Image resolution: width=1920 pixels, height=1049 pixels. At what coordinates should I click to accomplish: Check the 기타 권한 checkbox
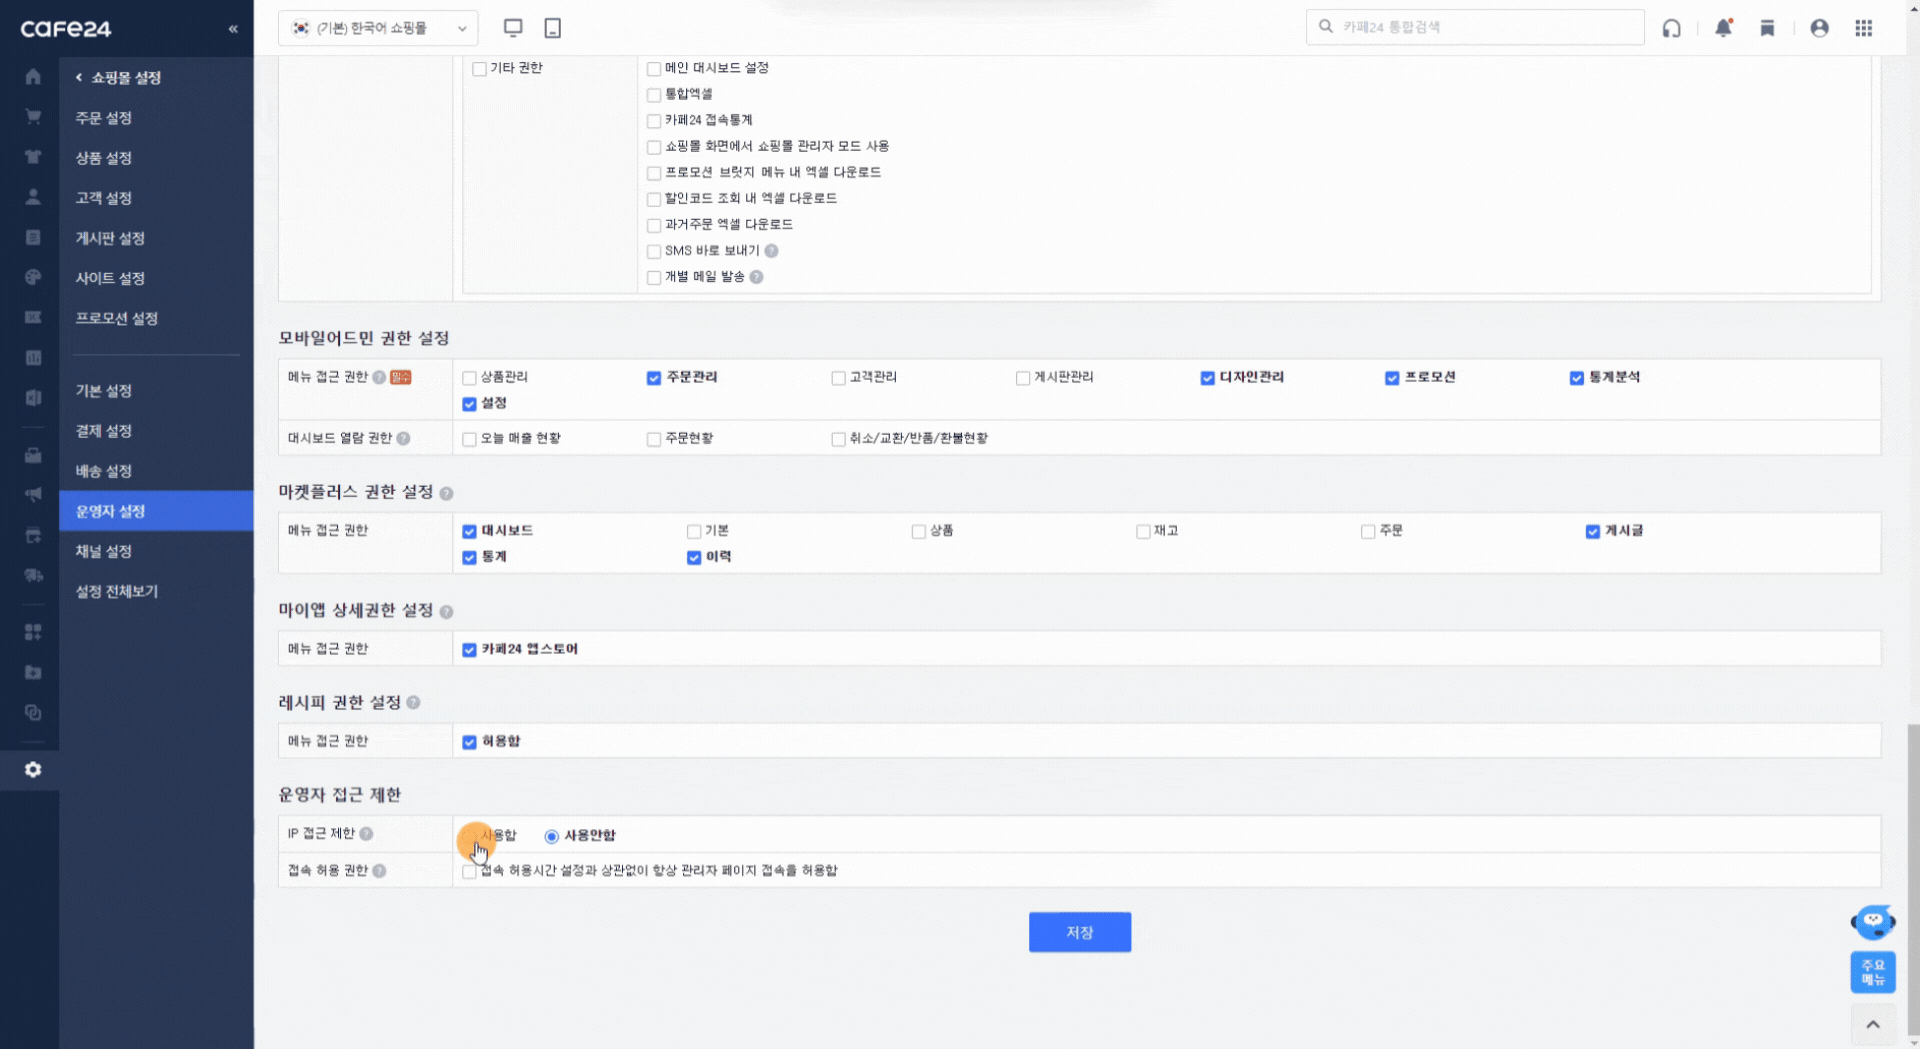(480, 69)
